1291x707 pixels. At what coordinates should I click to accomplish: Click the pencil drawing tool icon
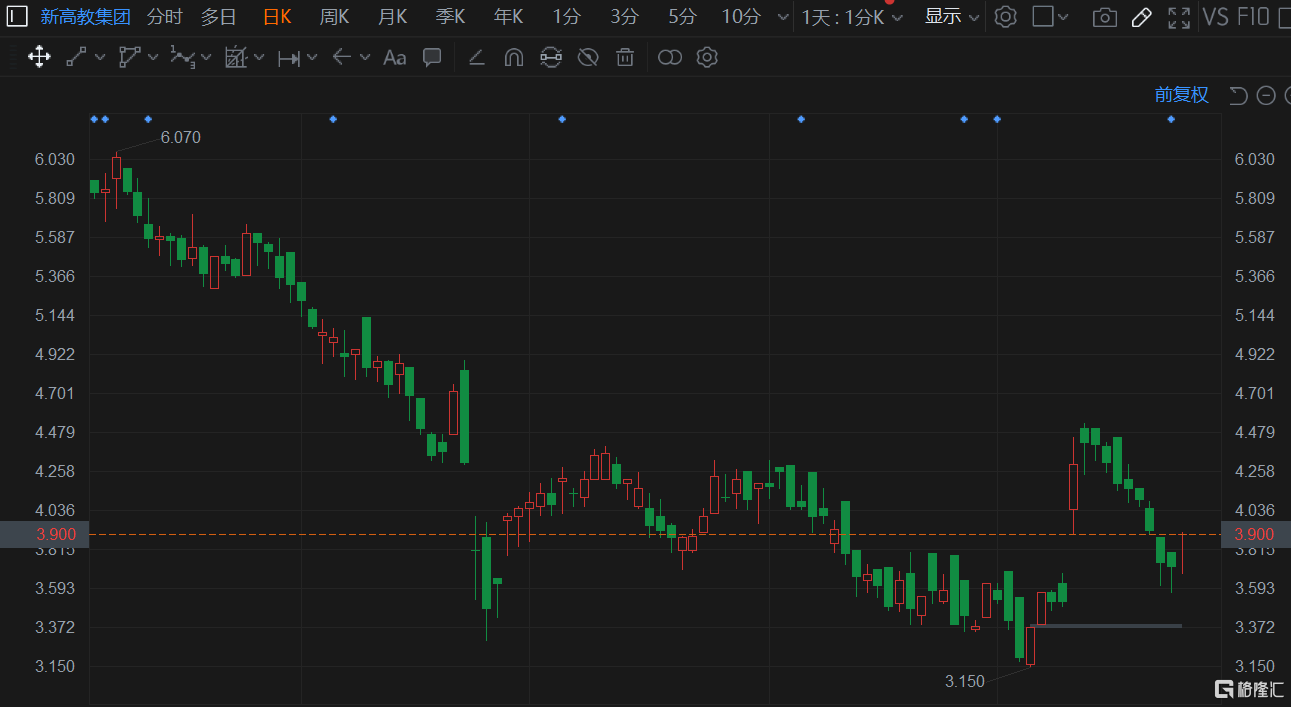tap(1141, 17)
